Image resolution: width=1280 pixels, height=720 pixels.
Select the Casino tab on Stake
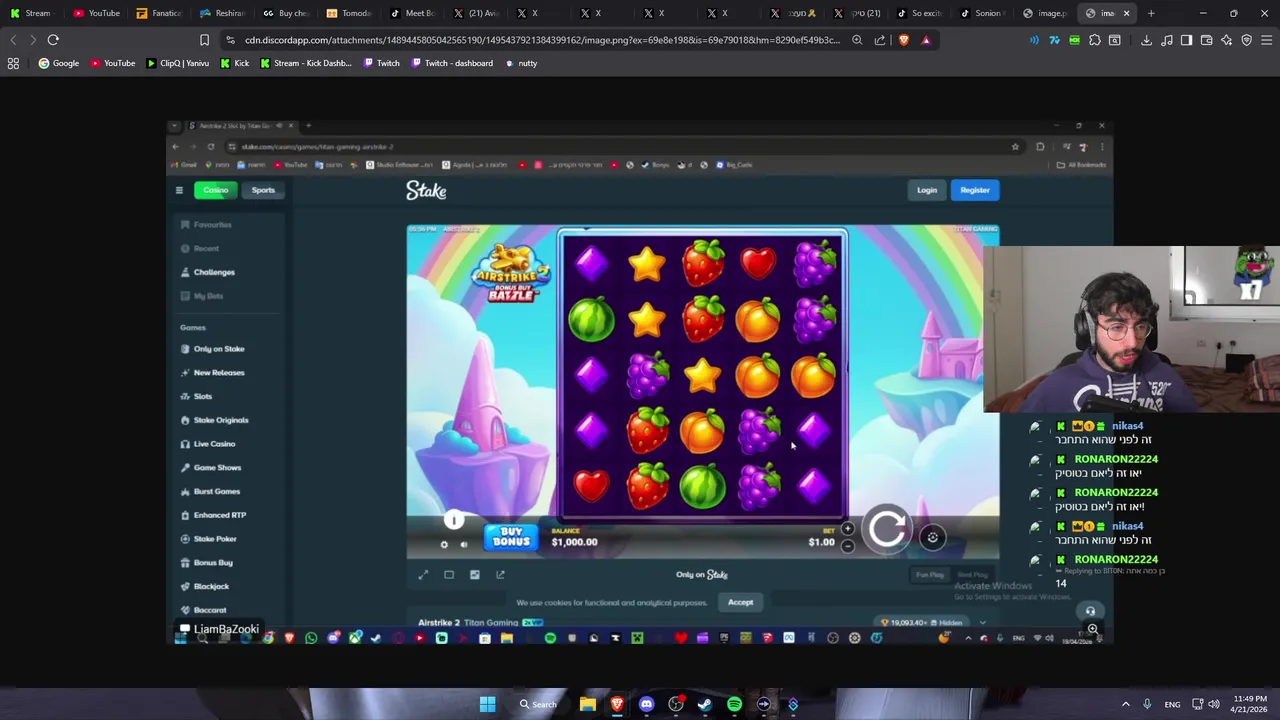coord(216,190)
